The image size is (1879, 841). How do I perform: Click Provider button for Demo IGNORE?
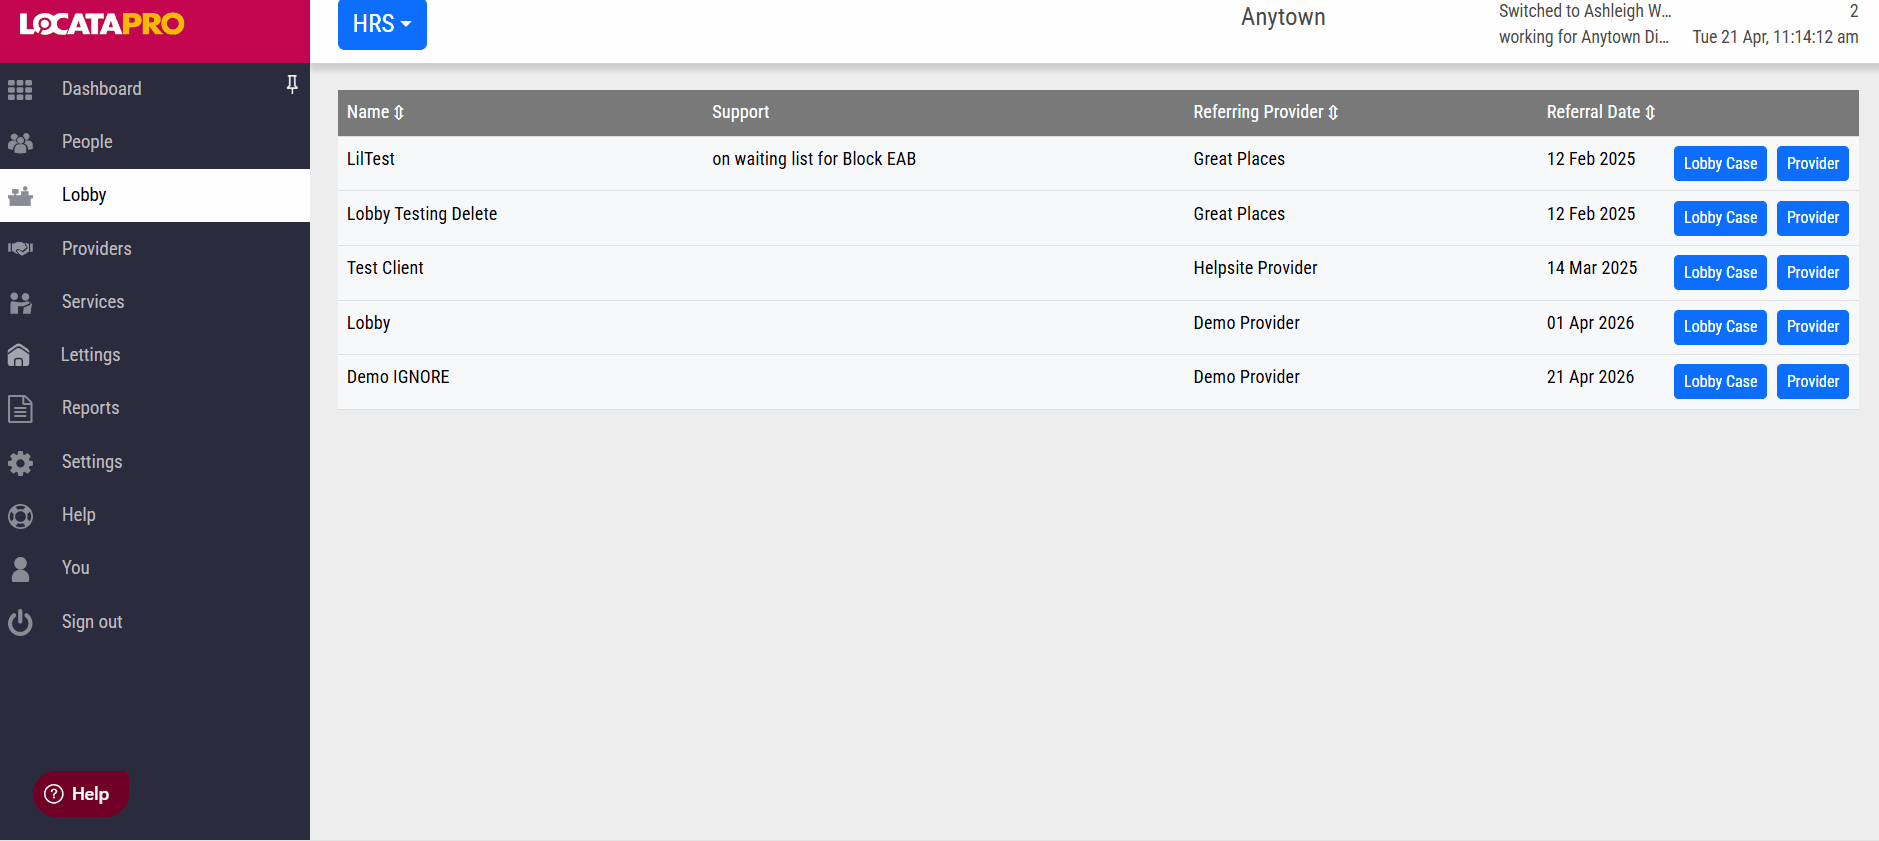(x=1812, y=381)
